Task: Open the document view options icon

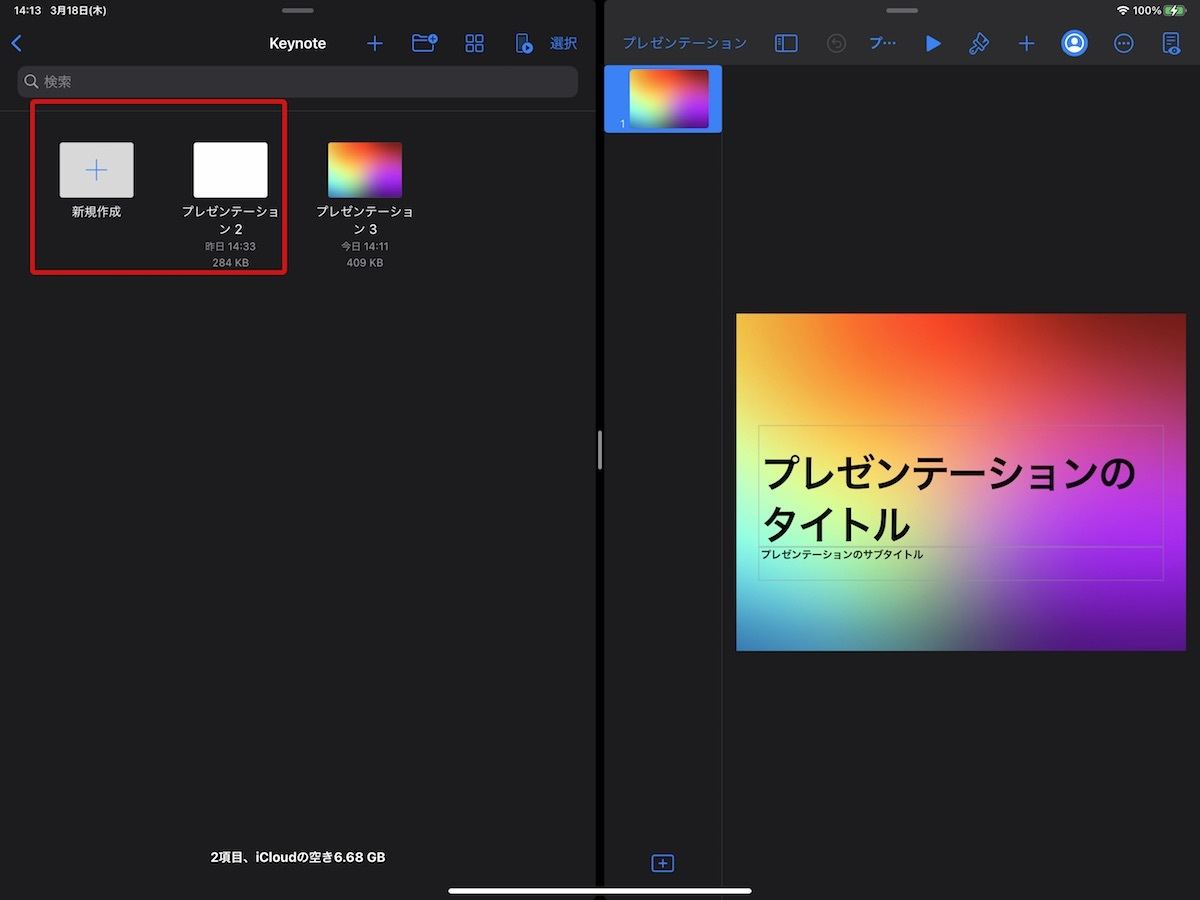Action: coord(1171,44)
